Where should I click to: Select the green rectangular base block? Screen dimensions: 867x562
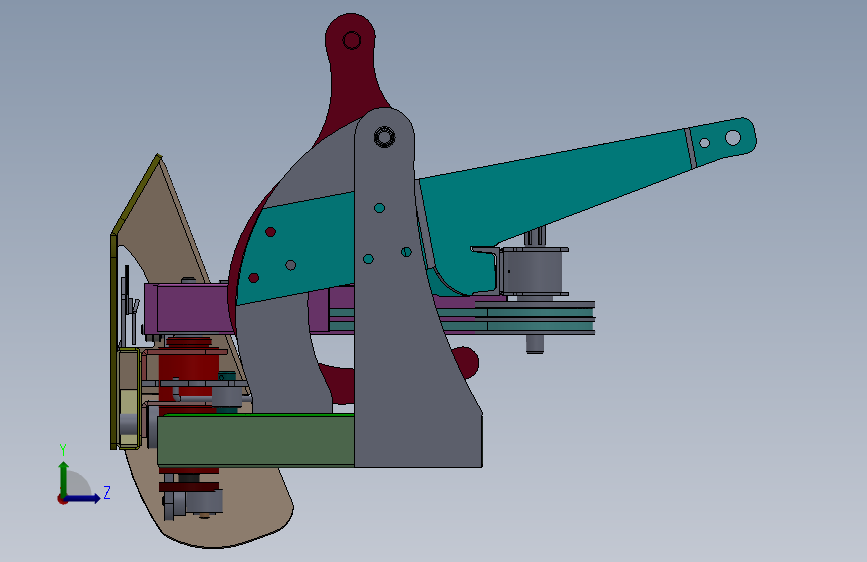click(x=255, y=441)
